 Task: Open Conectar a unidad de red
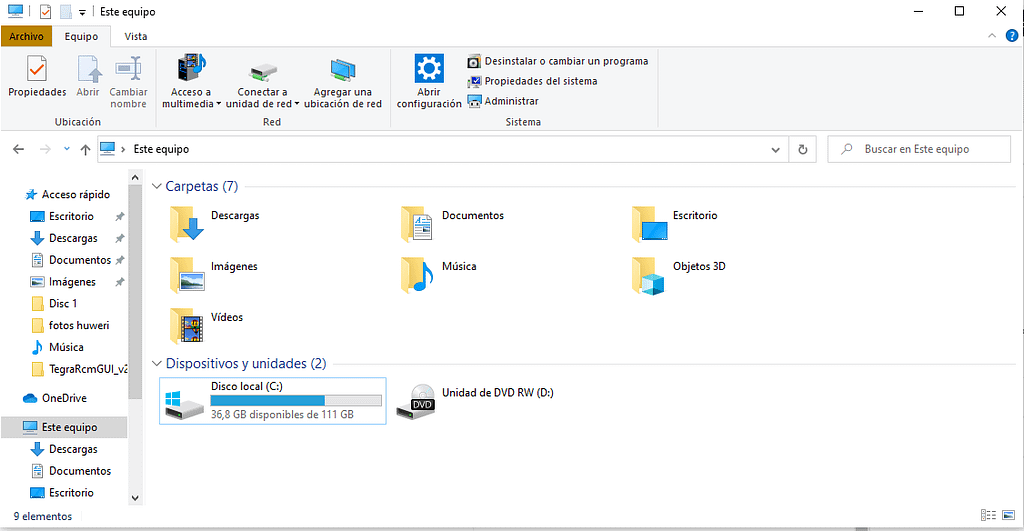[x=263, y=82]
